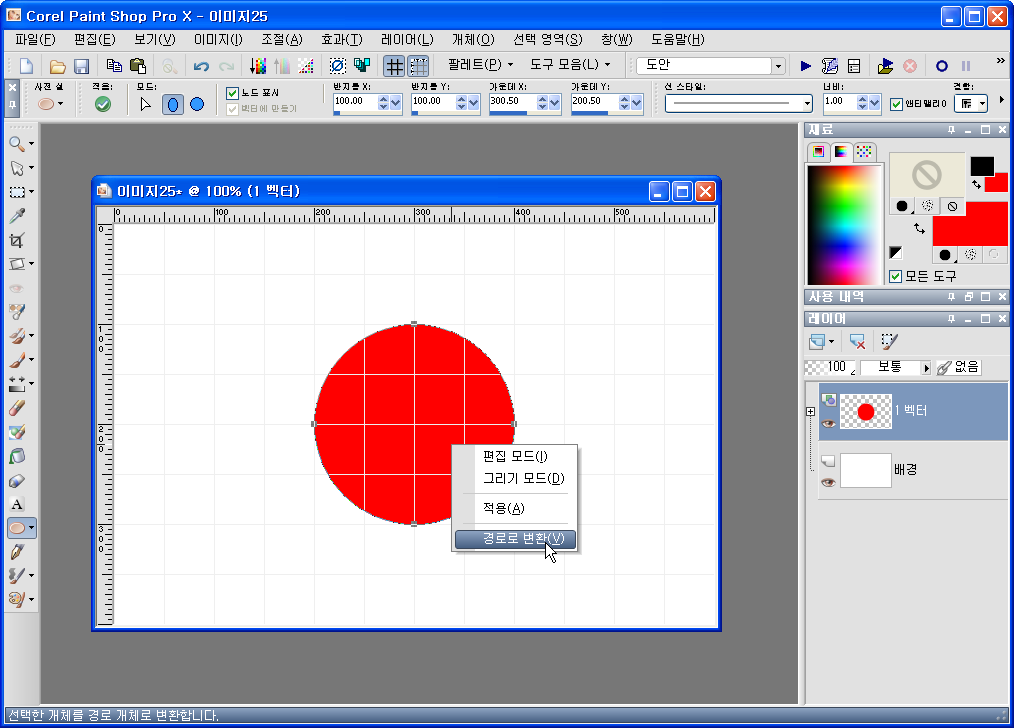
Task: Choose the Edit mode arrow icon
Action: (x=146, y=104)
